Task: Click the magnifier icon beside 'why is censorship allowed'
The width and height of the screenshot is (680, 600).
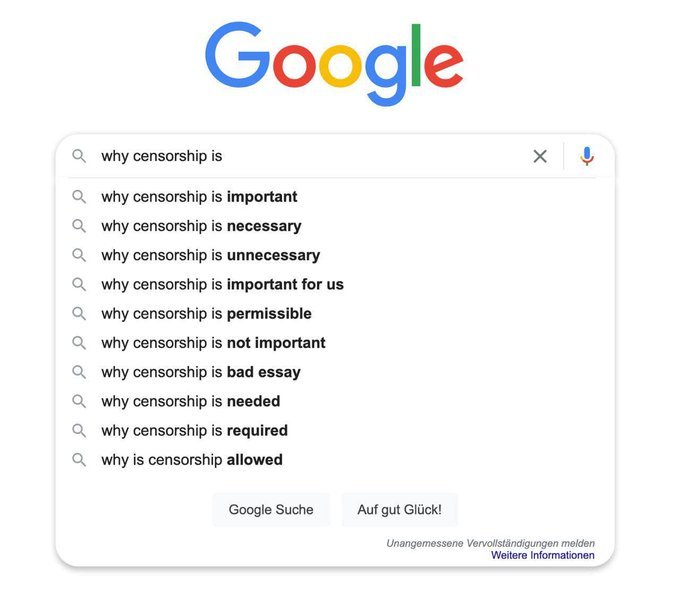Action: click(x=79, y=460)
